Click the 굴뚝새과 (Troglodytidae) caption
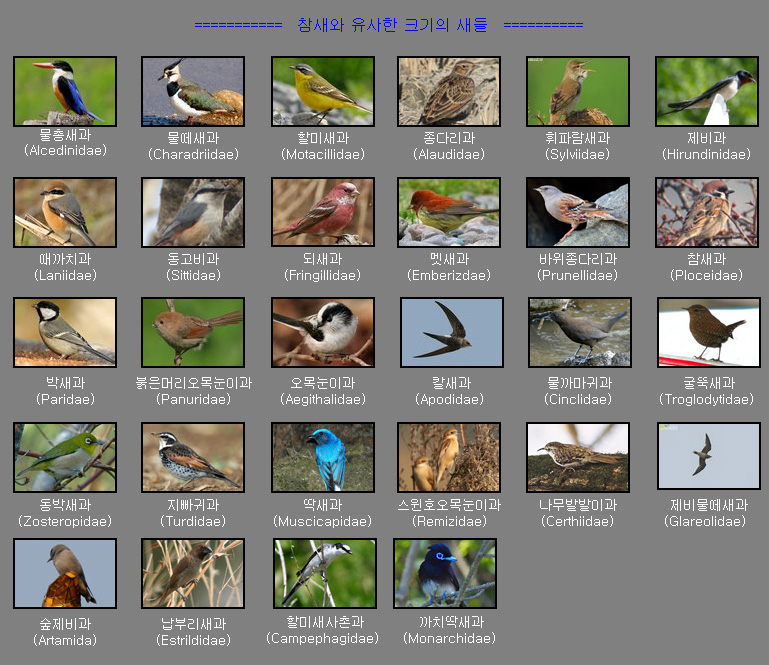 [706, 391]
